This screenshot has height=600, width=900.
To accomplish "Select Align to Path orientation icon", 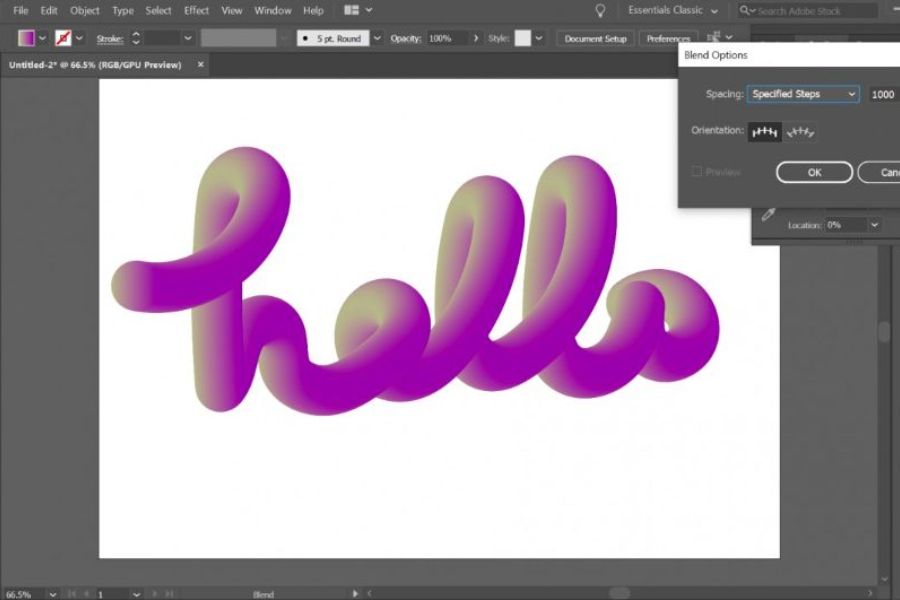I will (x=800, y=131).
